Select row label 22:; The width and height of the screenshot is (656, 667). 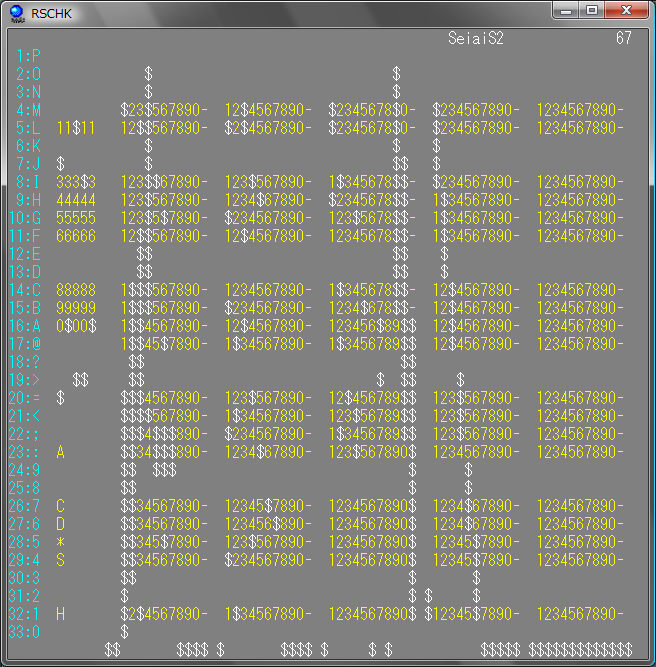[x=25, y=434]
